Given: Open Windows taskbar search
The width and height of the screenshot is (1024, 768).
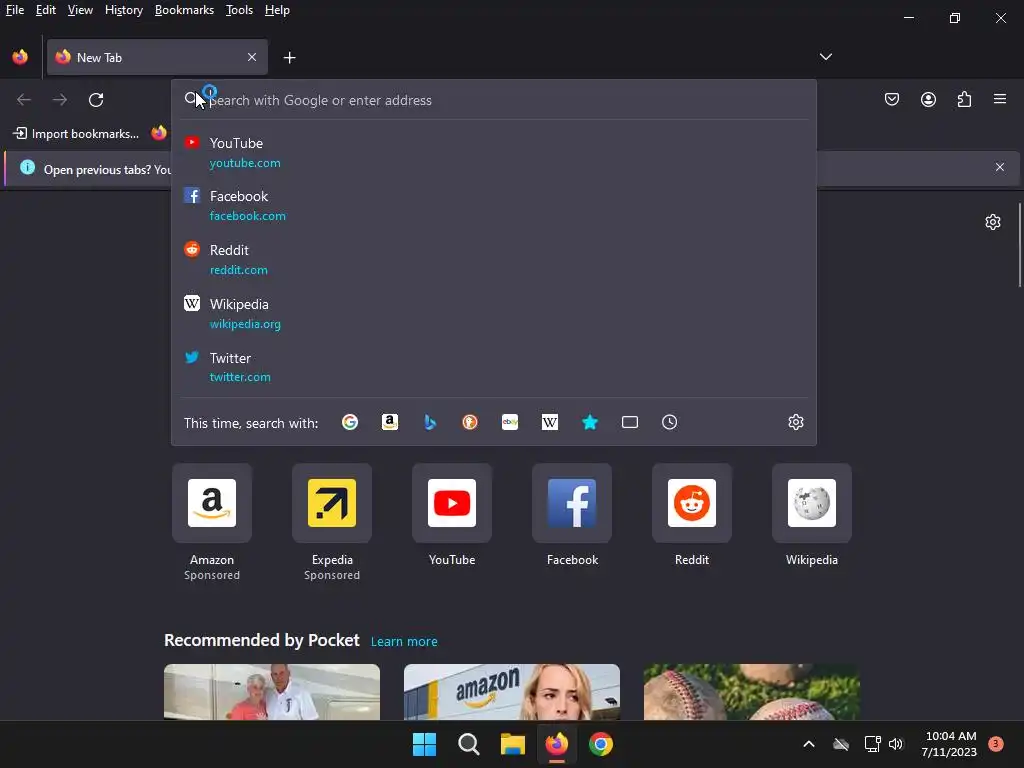Looking at the screenshot, I should [x=468, y=744].
